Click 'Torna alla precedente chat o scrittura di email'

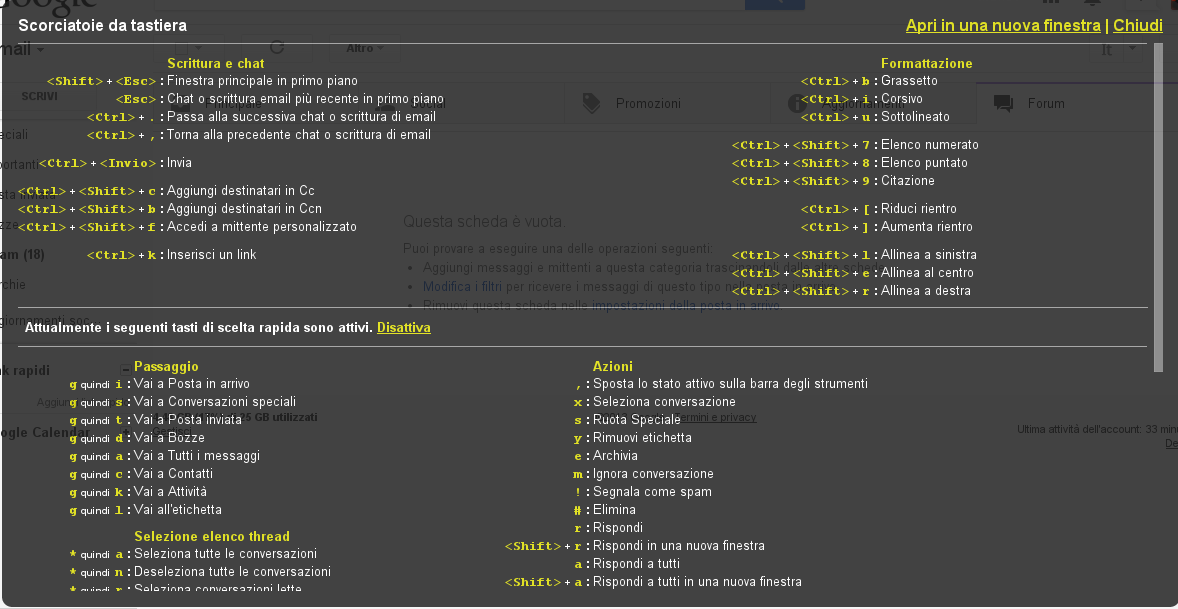coord(299,134)
